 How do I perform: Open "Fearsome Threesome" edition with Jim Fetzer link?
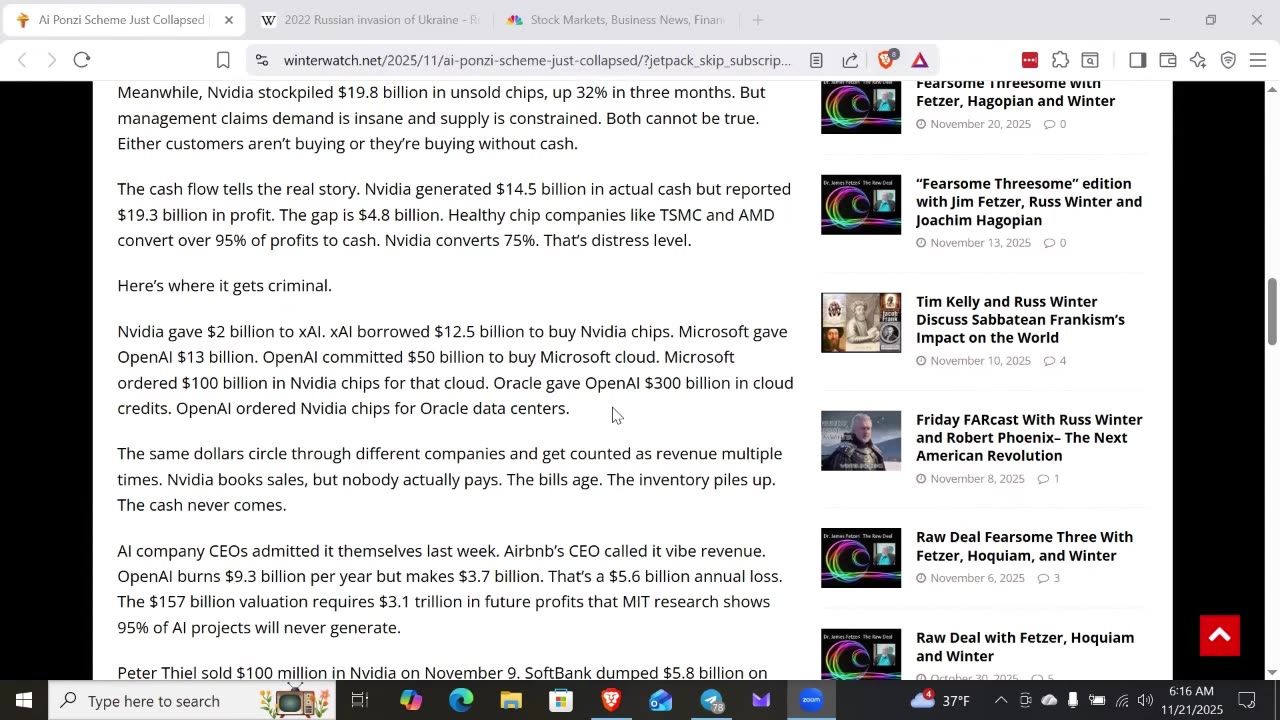pyautogui.click(x=1029, y=201)
